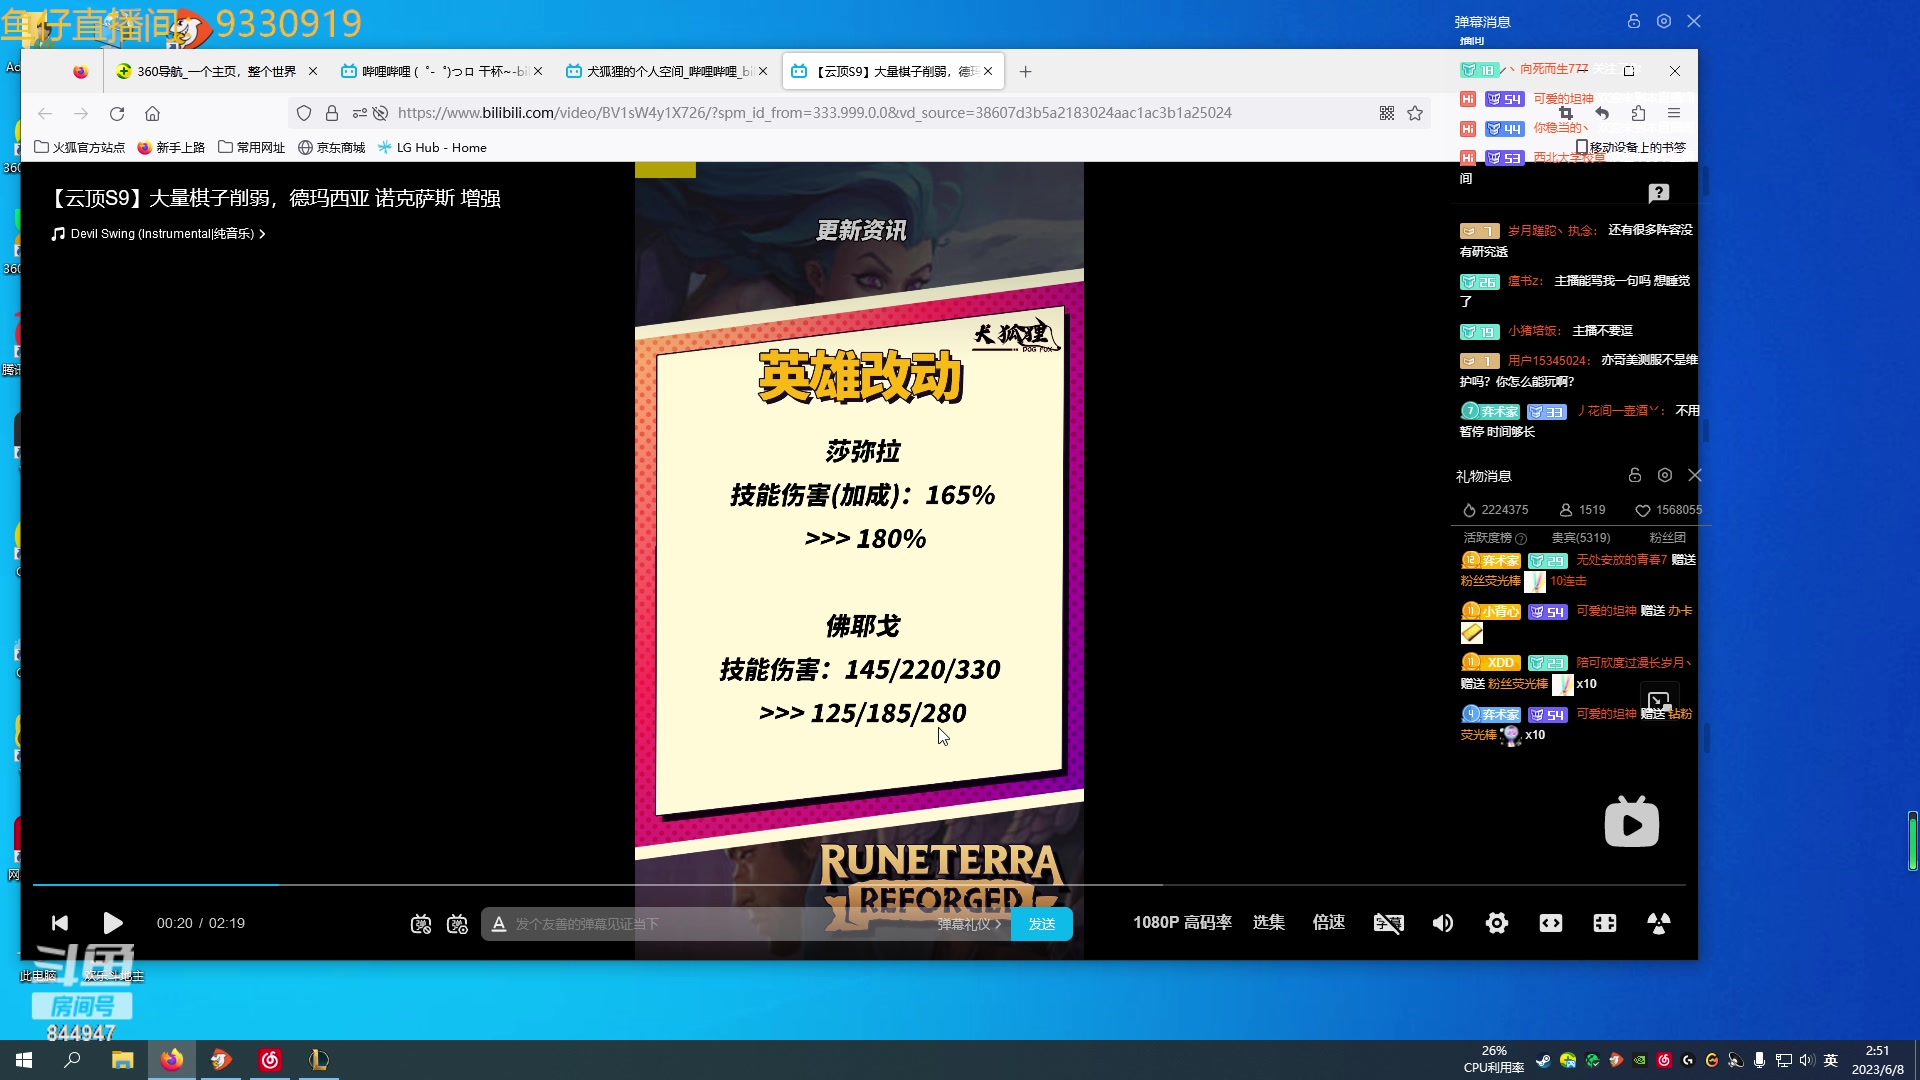
Task: Open video player settings gear
Action: coord(1497,923)
